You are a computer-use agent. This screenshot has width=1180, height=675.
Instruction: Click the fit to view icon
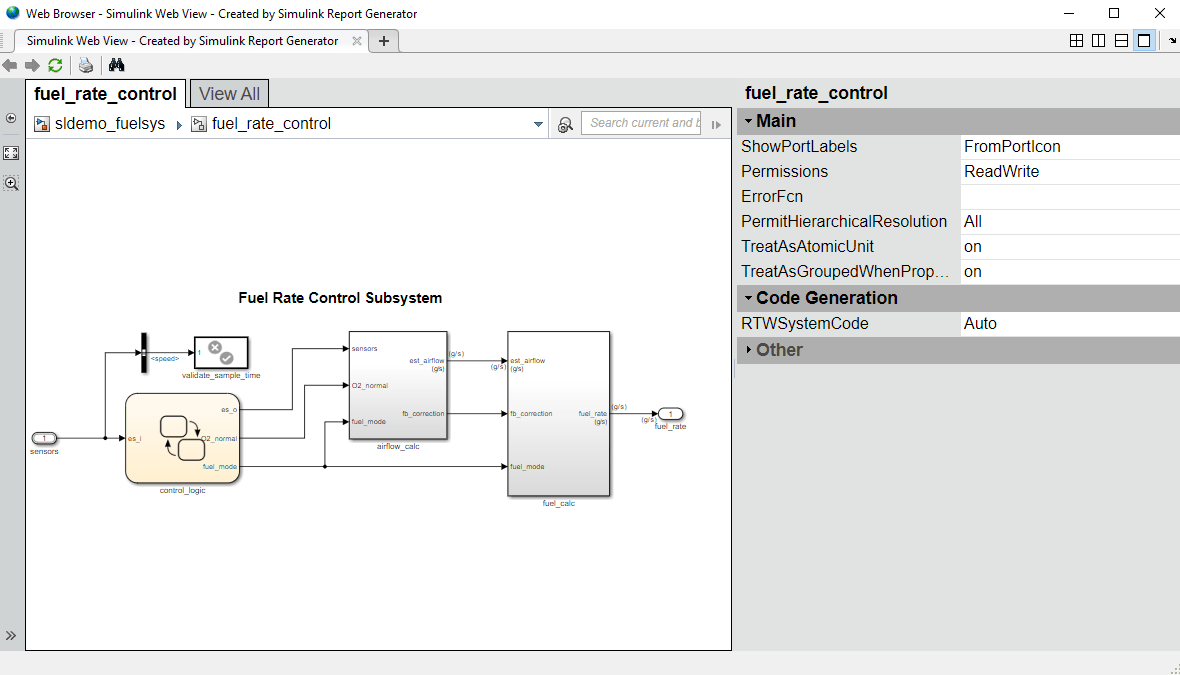pos(11,153)
